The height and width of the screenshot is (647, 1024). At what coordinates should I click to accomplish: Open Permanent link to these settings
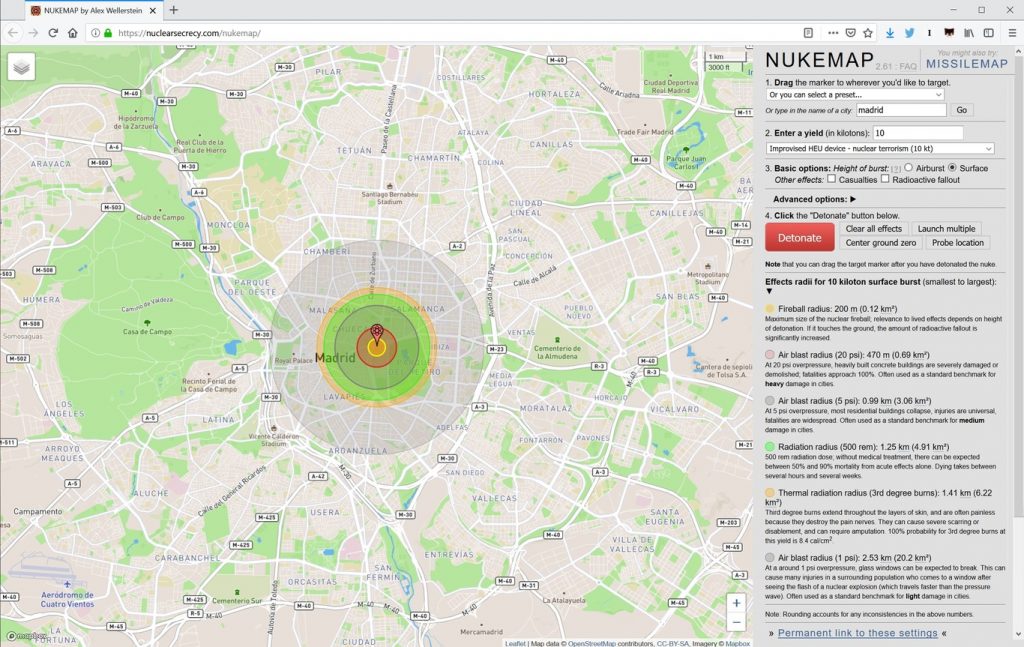coord(857,633)
